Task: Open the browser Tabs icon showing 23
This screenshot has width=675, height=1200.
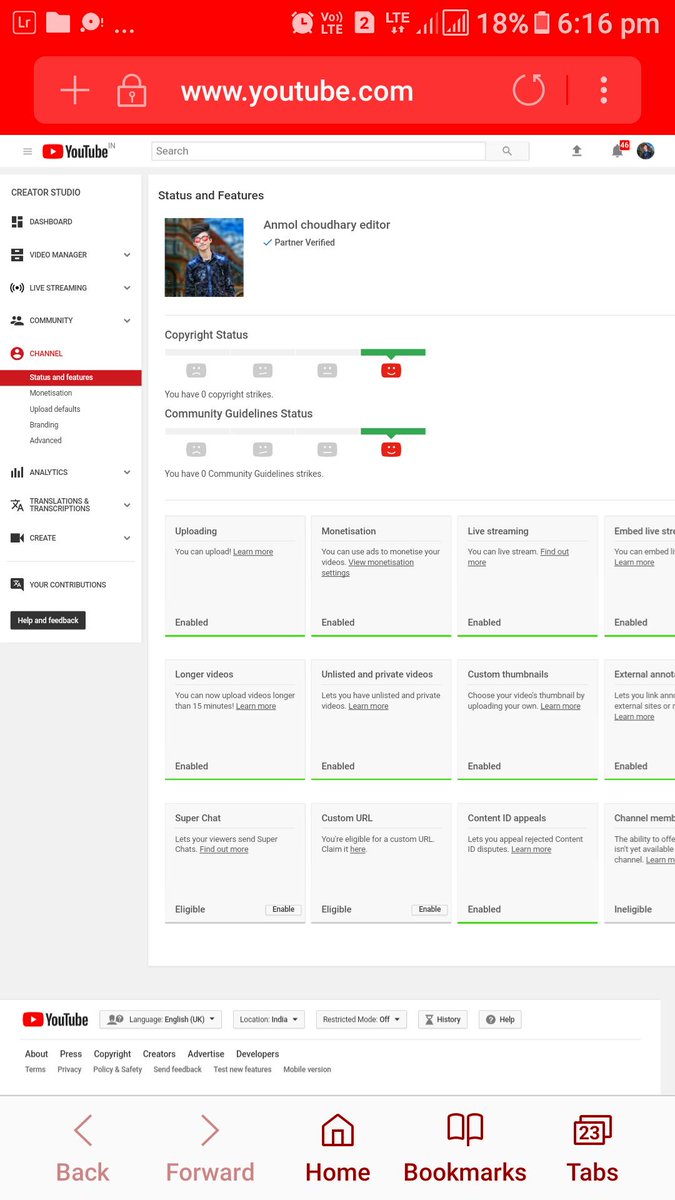Action: tap(592, 1130)
